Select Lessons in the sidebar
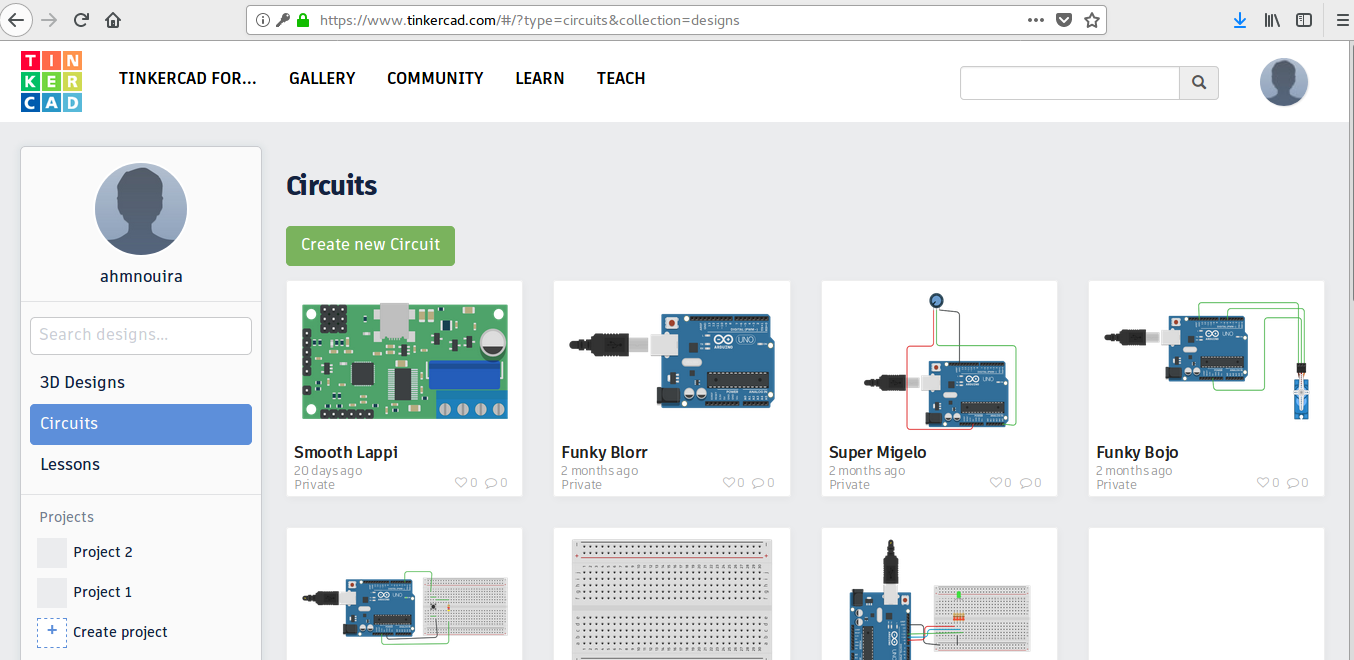 click(x=141, y=465)
